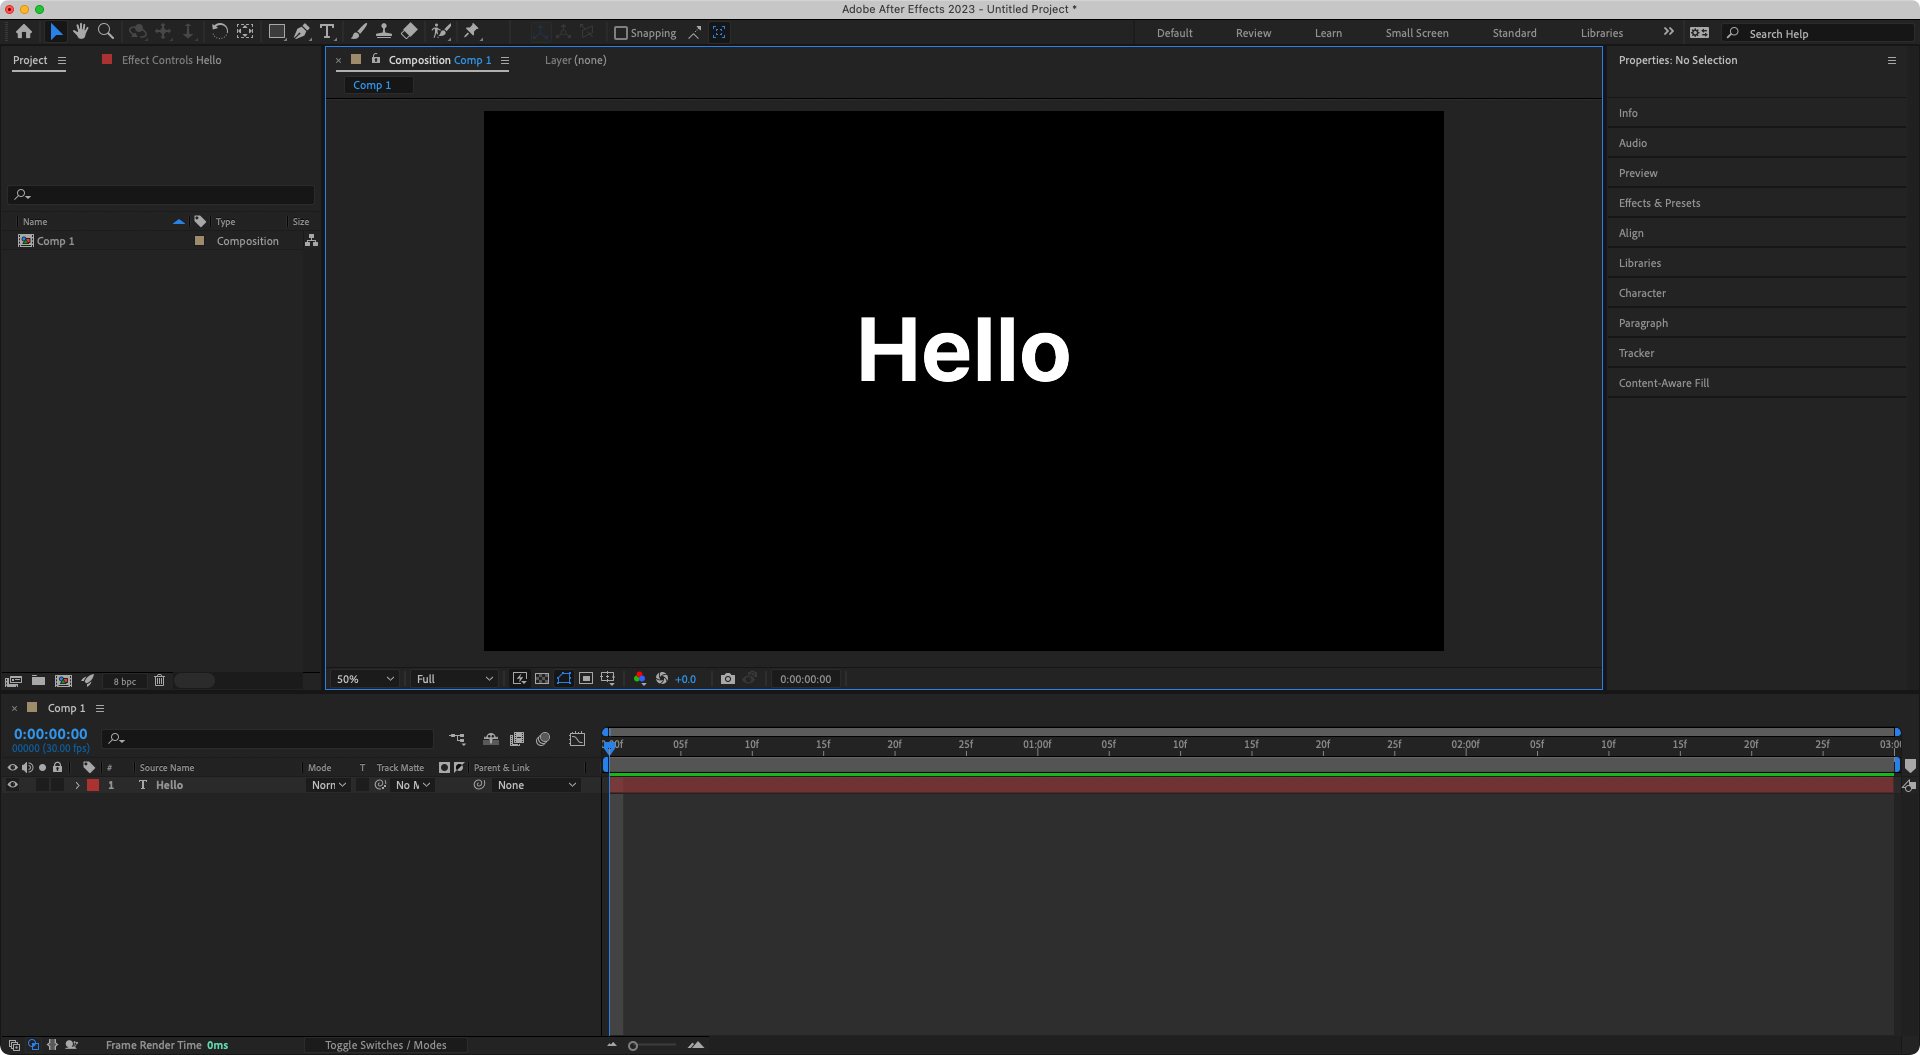1920x1055 pixels.
Task: Hide the Hello layer visibility eye
Action: click(13, 785)
